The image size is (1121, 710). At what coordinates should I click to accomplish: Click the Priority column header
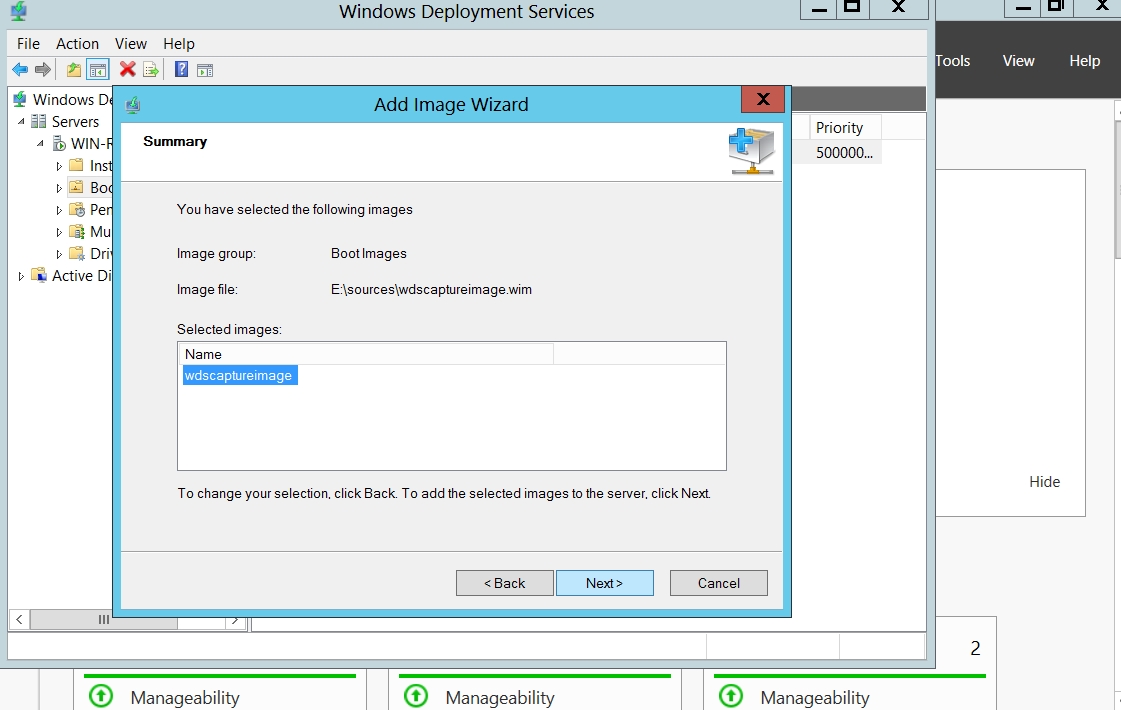[x=840, y=128]
